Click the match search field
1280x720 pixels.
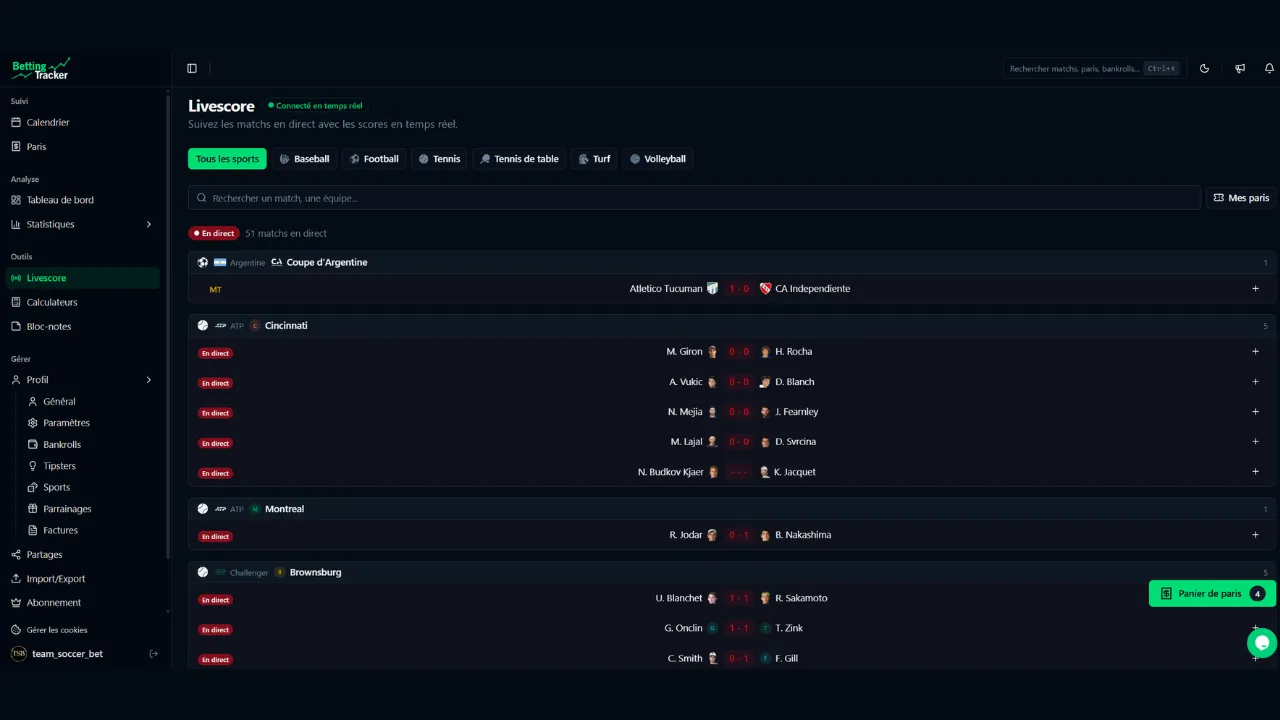click(694, 198)
